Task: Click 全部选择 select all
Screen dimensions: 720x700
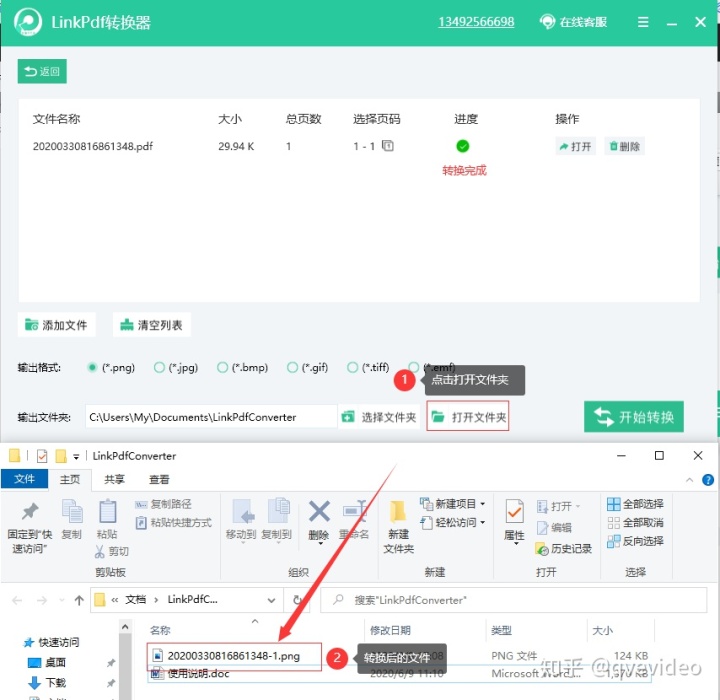Action: point(635,504)
